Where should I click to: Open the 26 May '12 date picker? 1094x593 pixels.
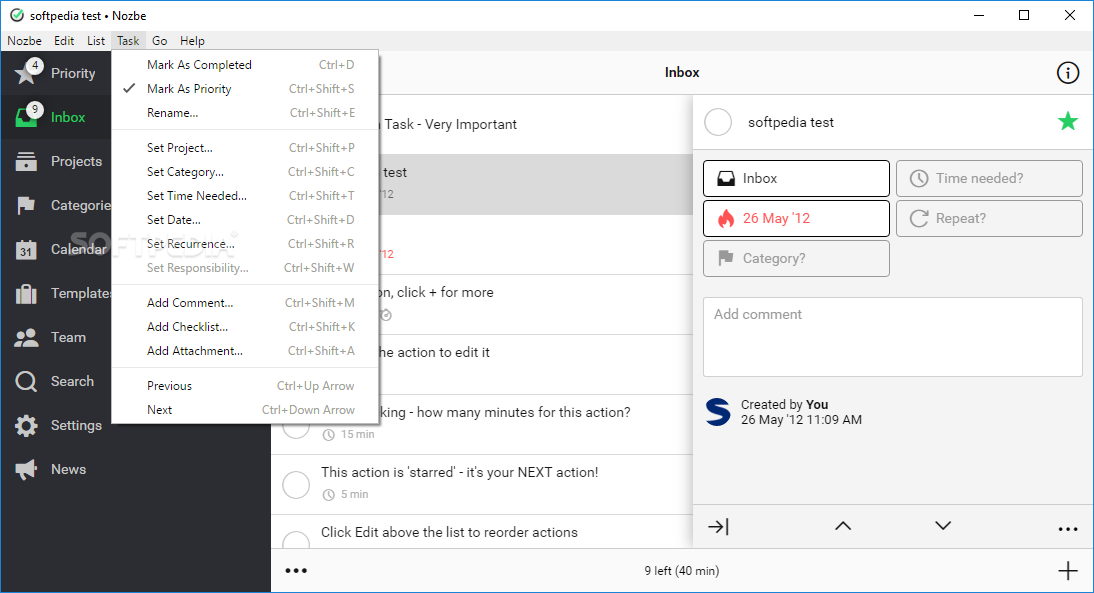(x=796, y=218)
